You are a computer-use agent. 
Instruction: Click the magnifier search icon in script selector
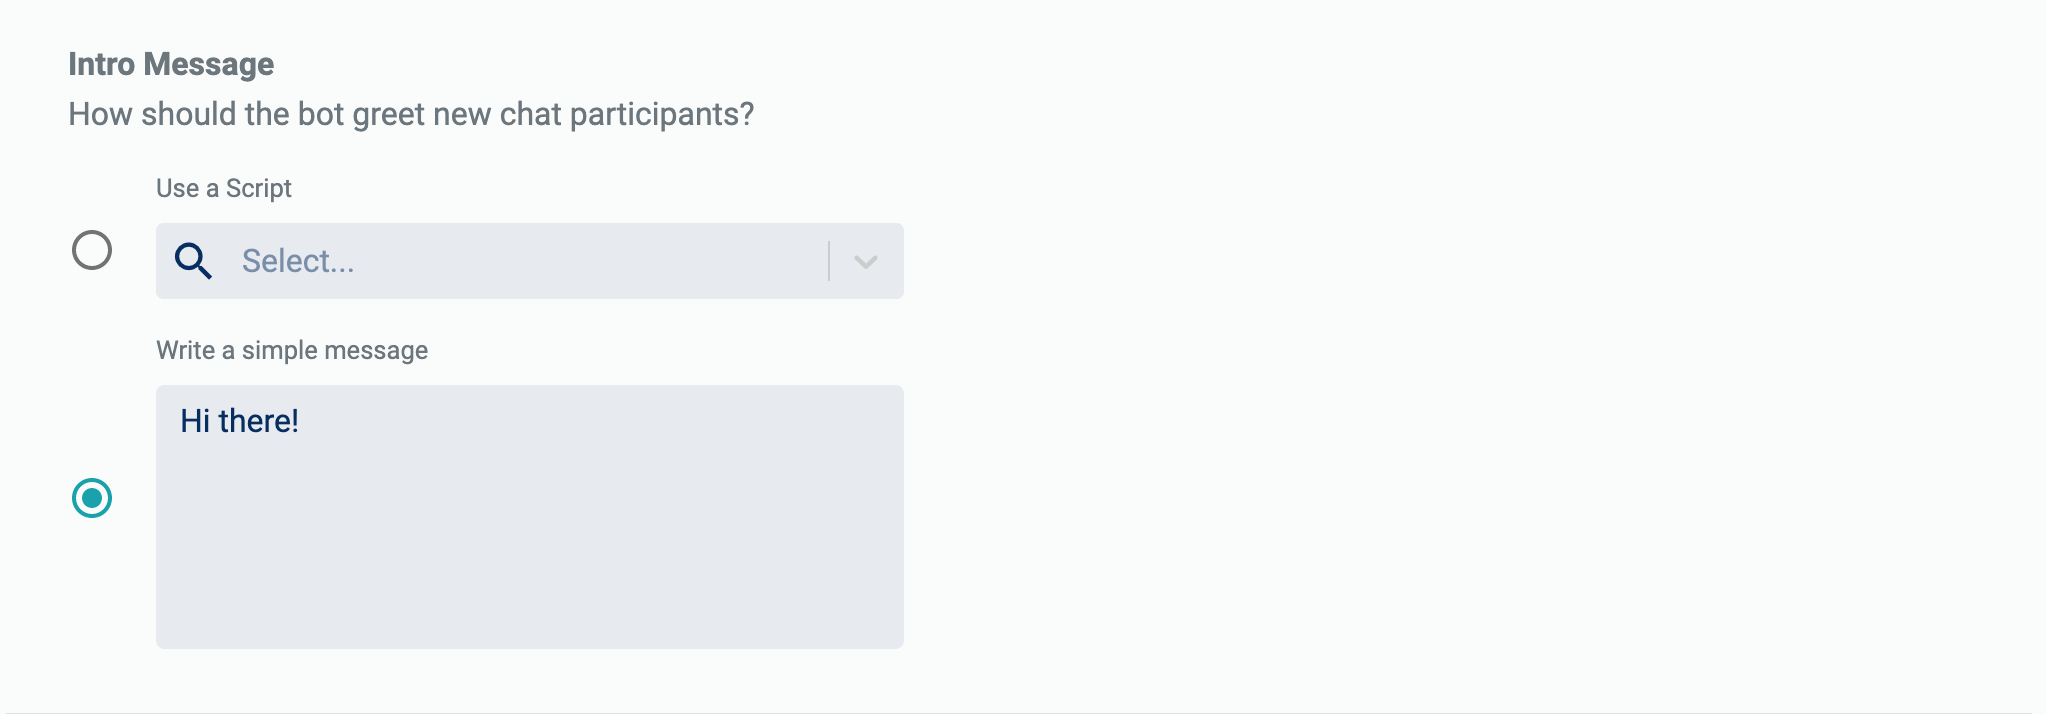point(193,261)
